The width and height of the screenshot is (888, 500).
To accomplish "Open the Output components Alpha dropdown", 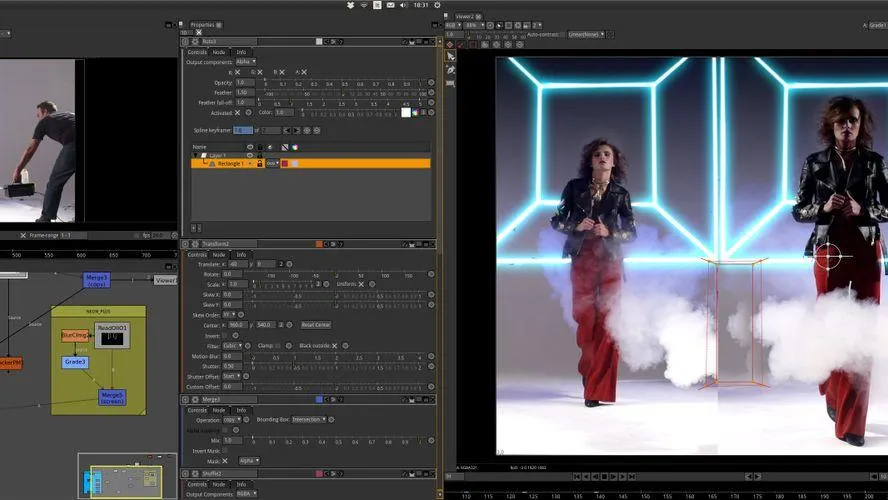I will [246, 62].
